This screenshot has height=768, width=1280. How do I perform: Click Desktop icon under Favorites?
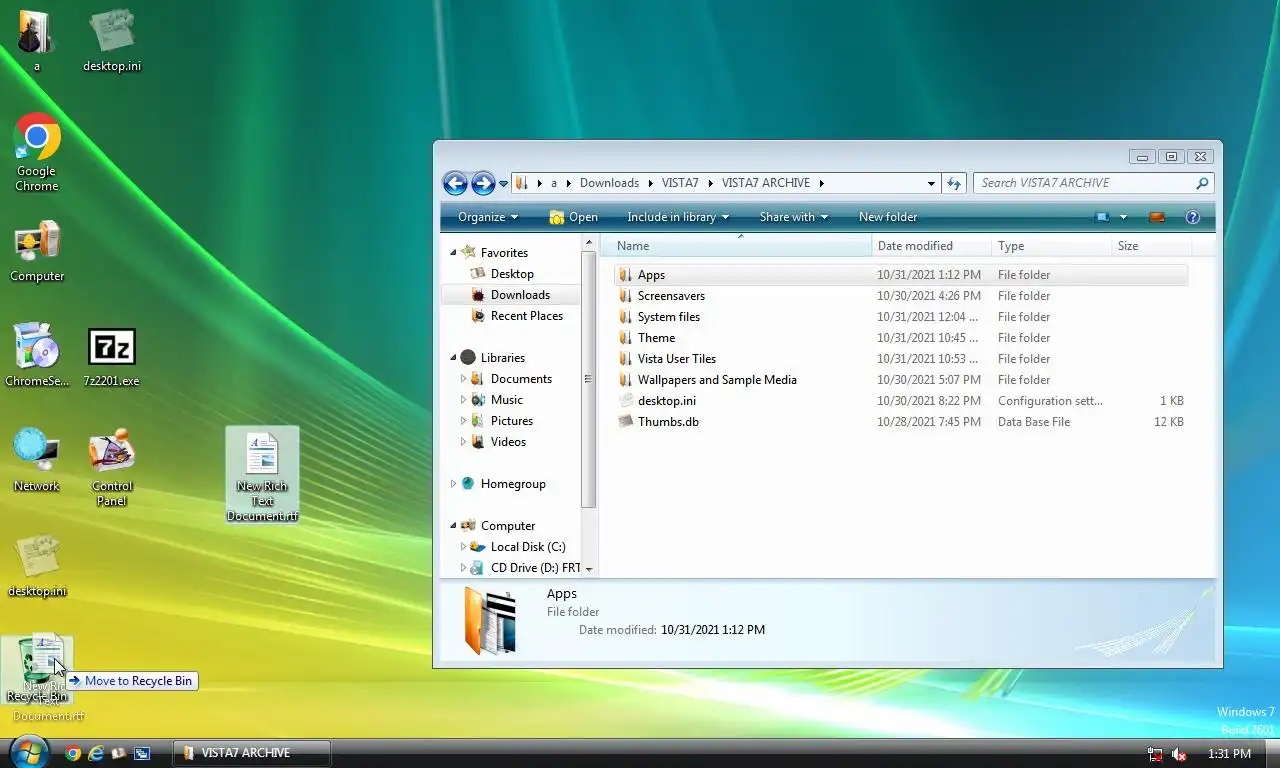tap(478, 274)
